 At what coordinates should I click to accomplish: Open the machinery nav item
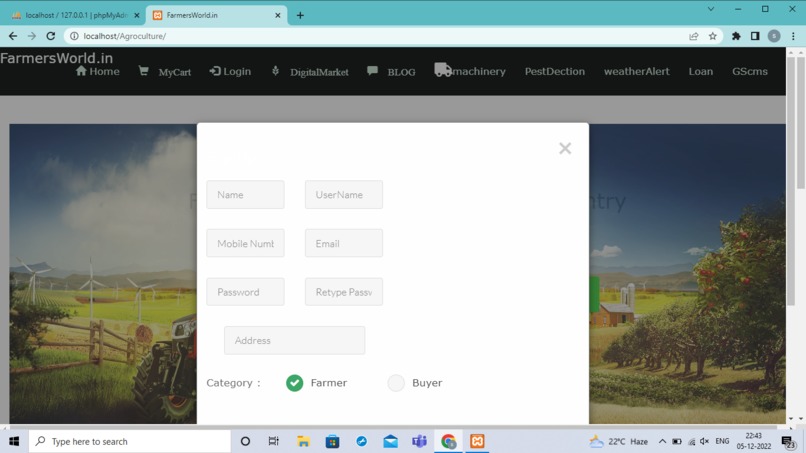(470, 70)
